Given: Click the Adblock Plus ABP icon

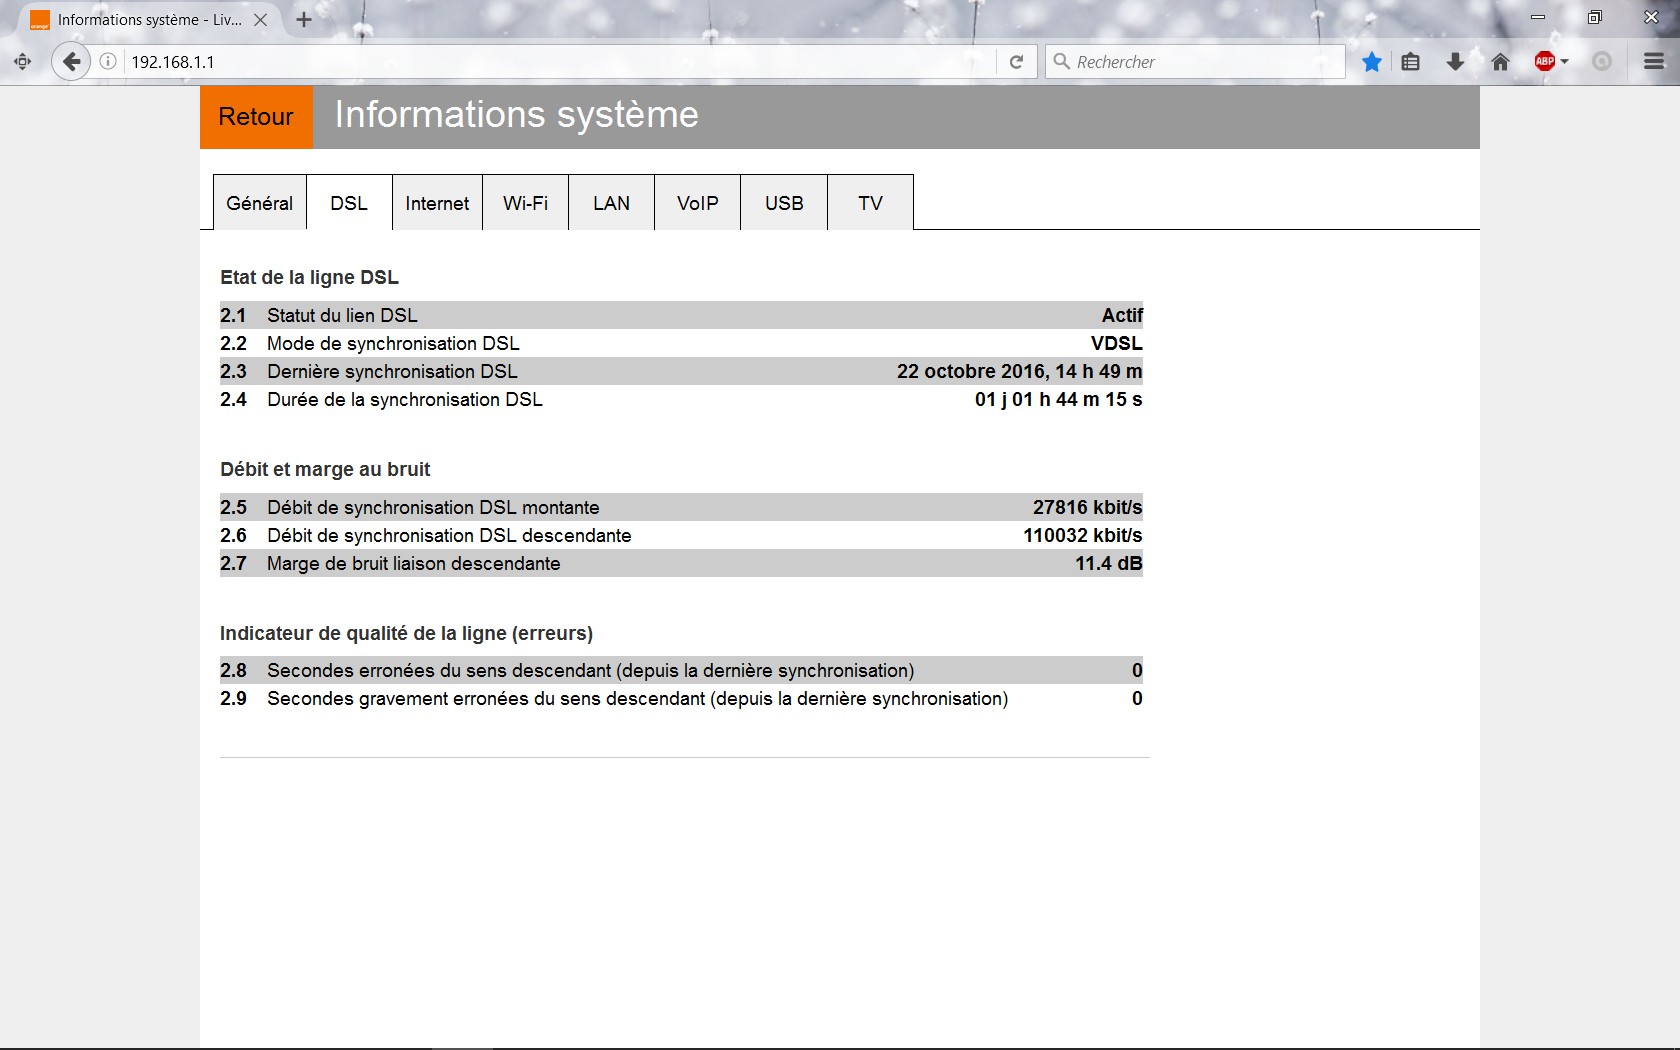Looking at the screenshot, I should [1544, 62].
